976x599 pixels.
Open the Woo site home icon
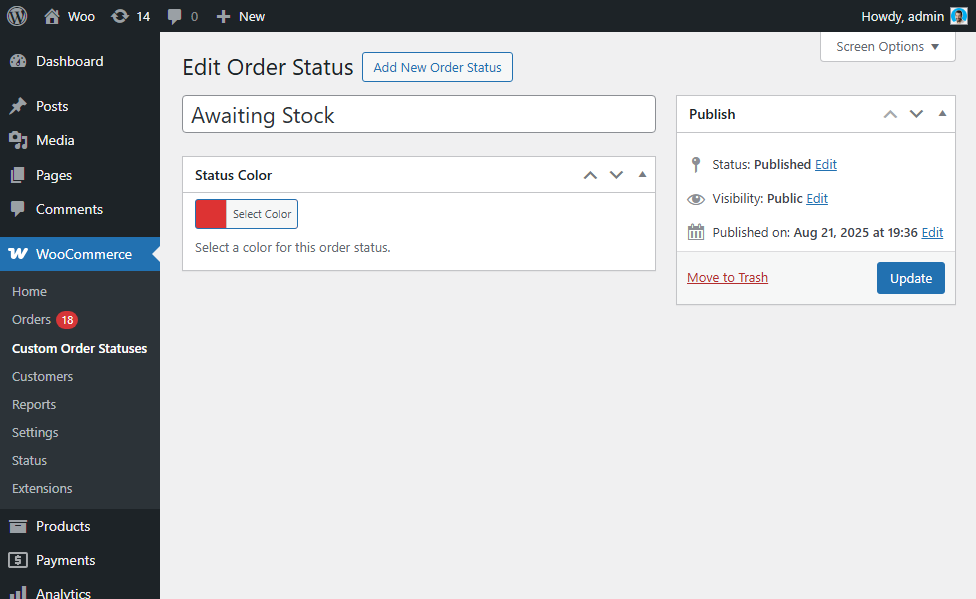[x=52, y=16]
